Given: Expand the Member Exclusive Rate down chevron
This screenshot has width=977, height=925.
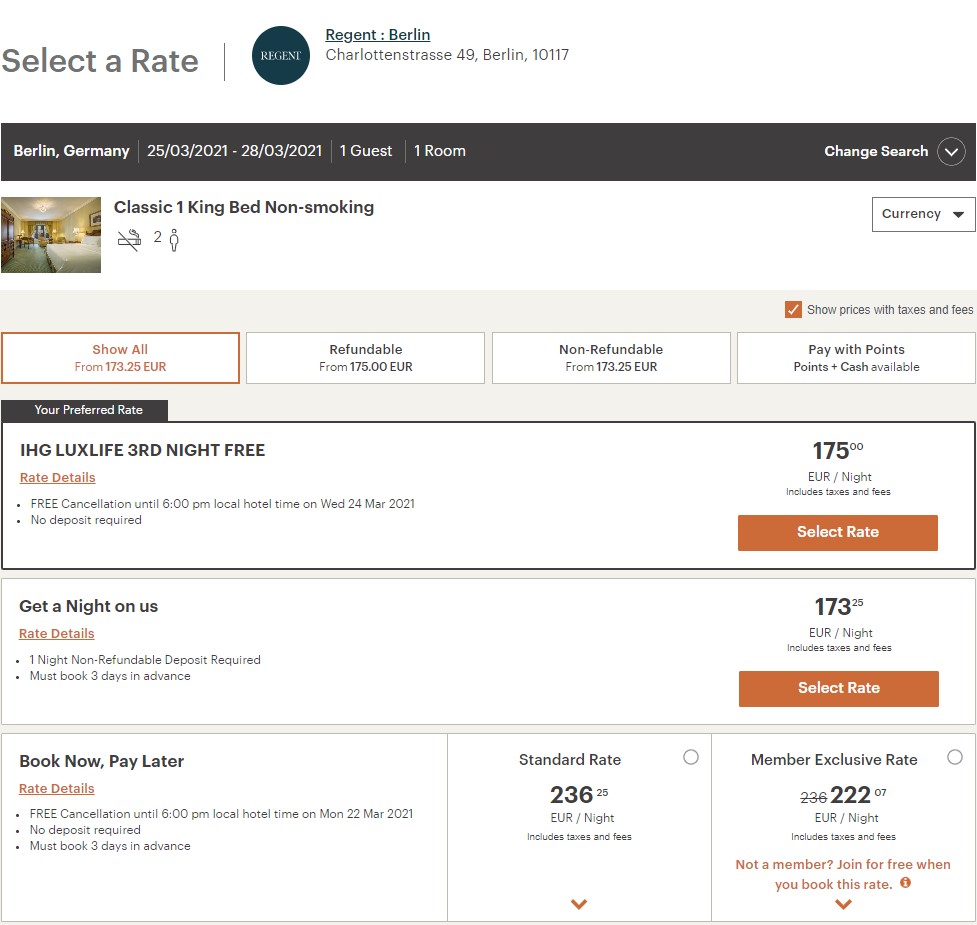Looking at the screenshot, I should pyautogui.click(x=843, y=904).
